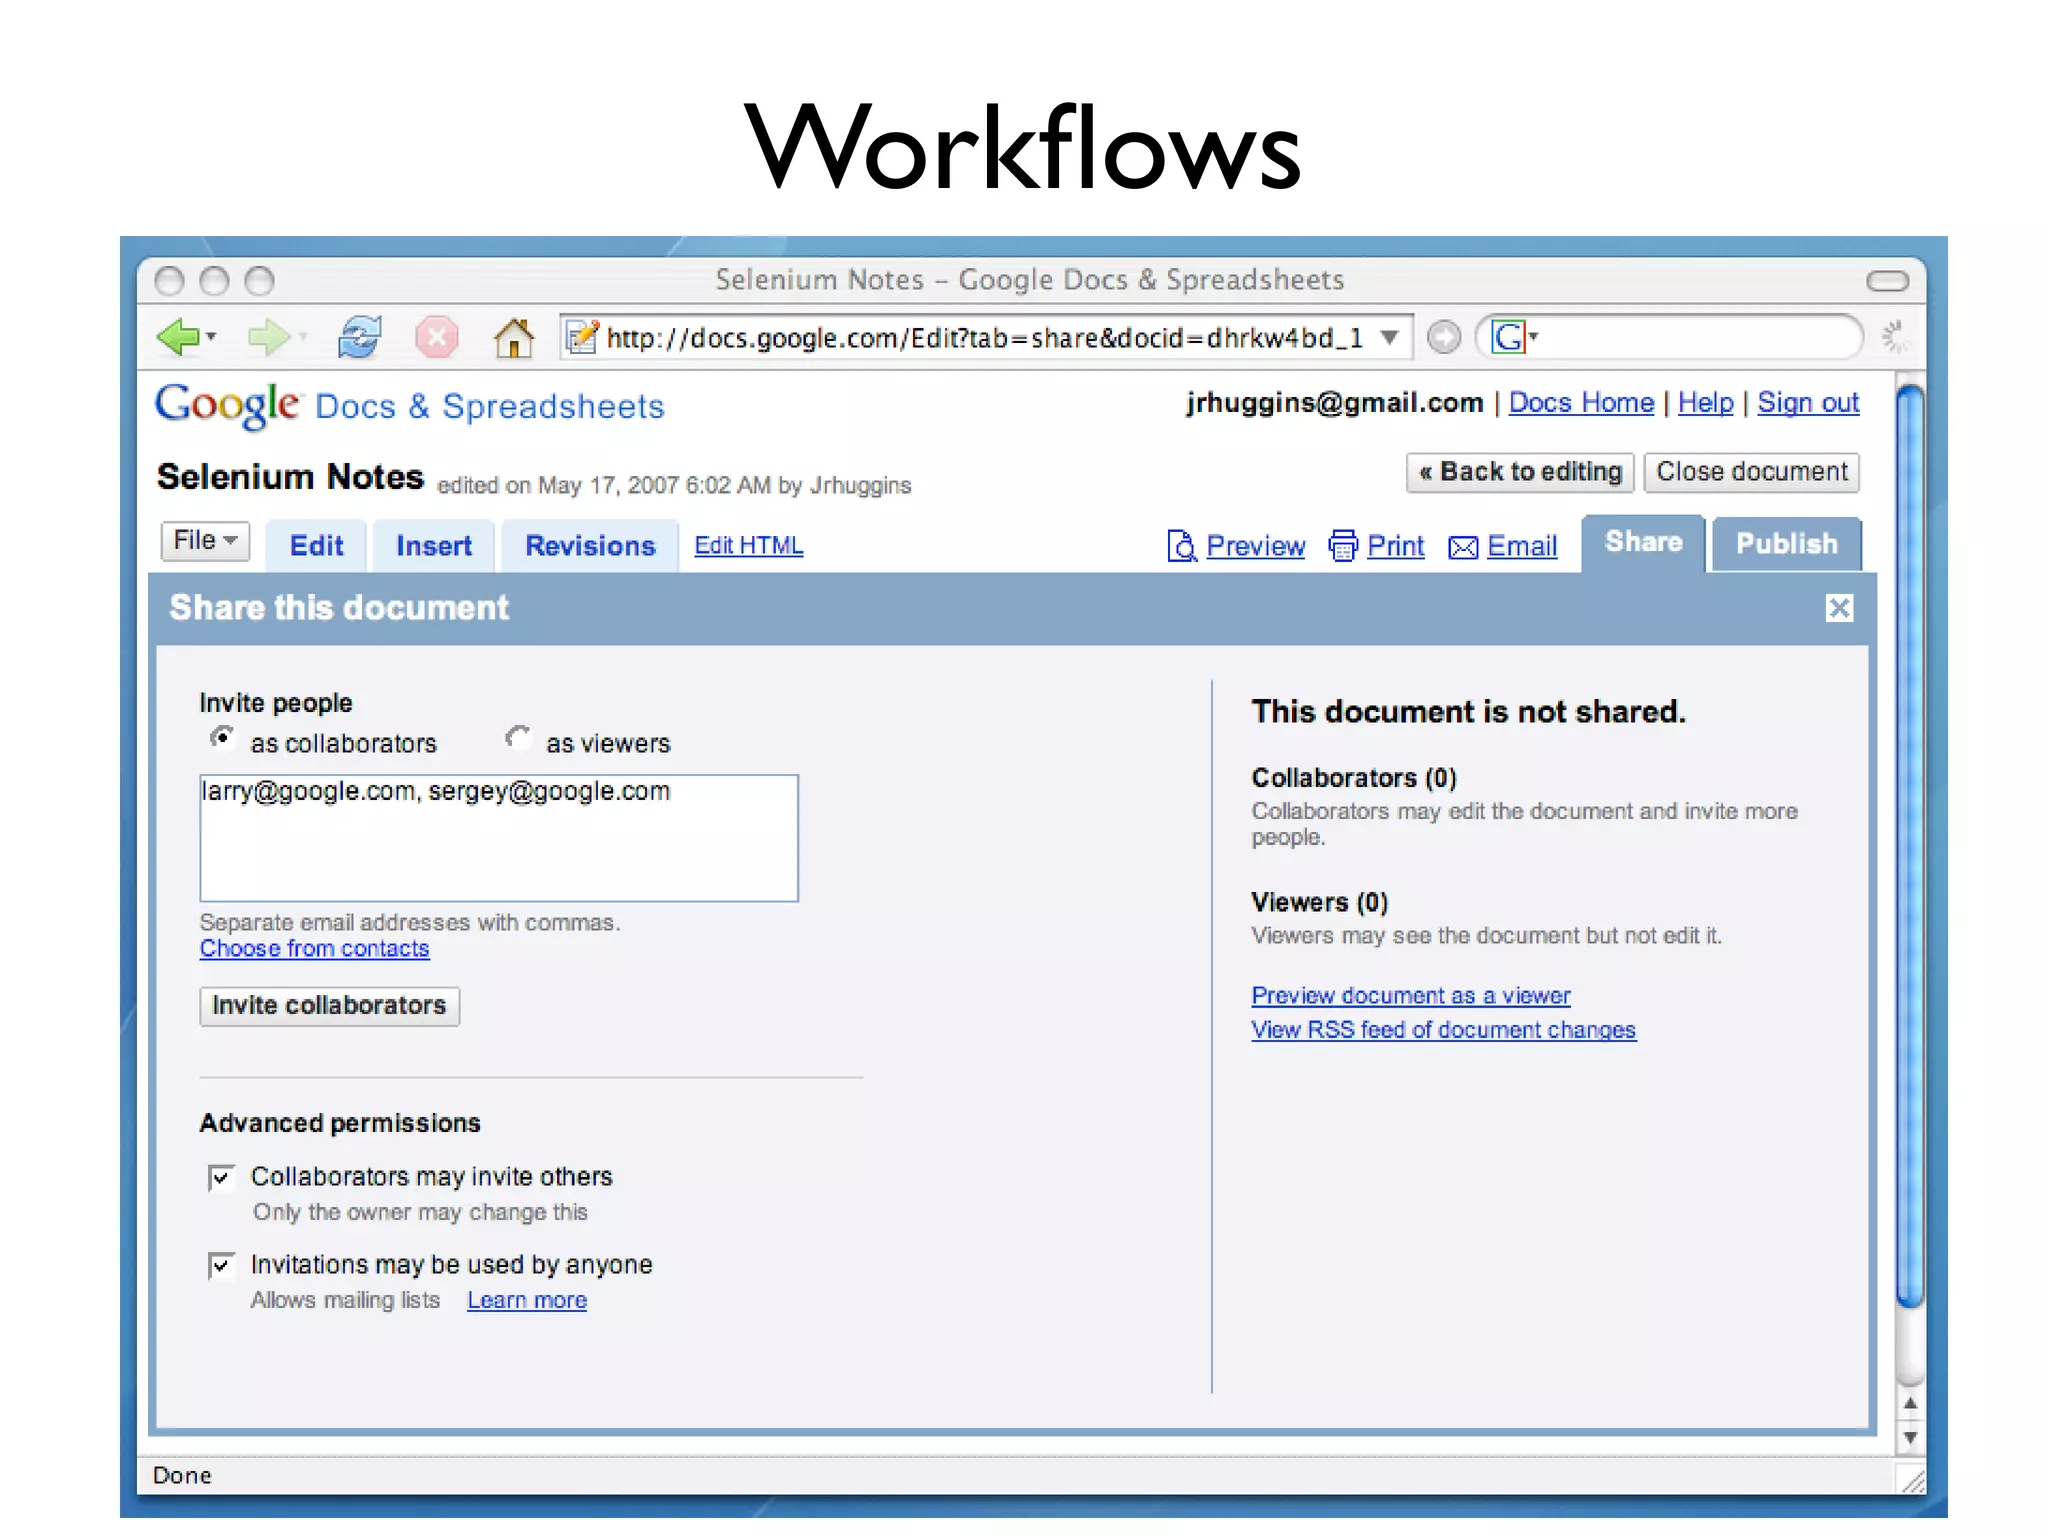Click the browser Forward arrow

(268, 337)
